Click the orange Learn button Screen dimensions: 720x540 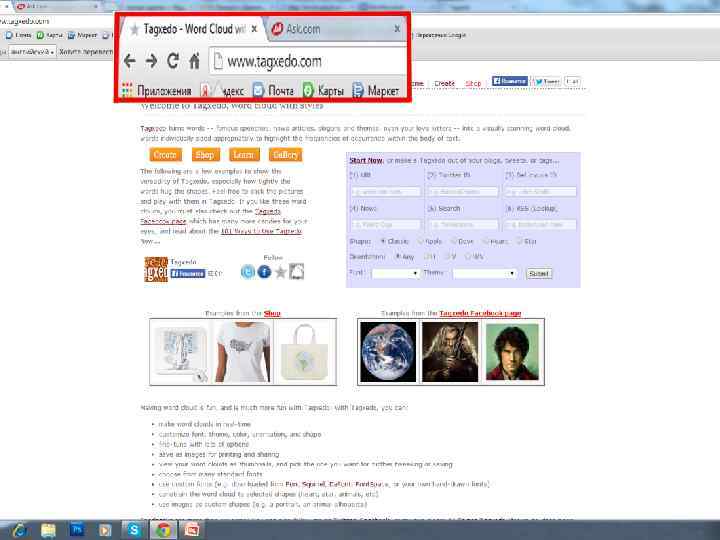(x=244, y=155)
